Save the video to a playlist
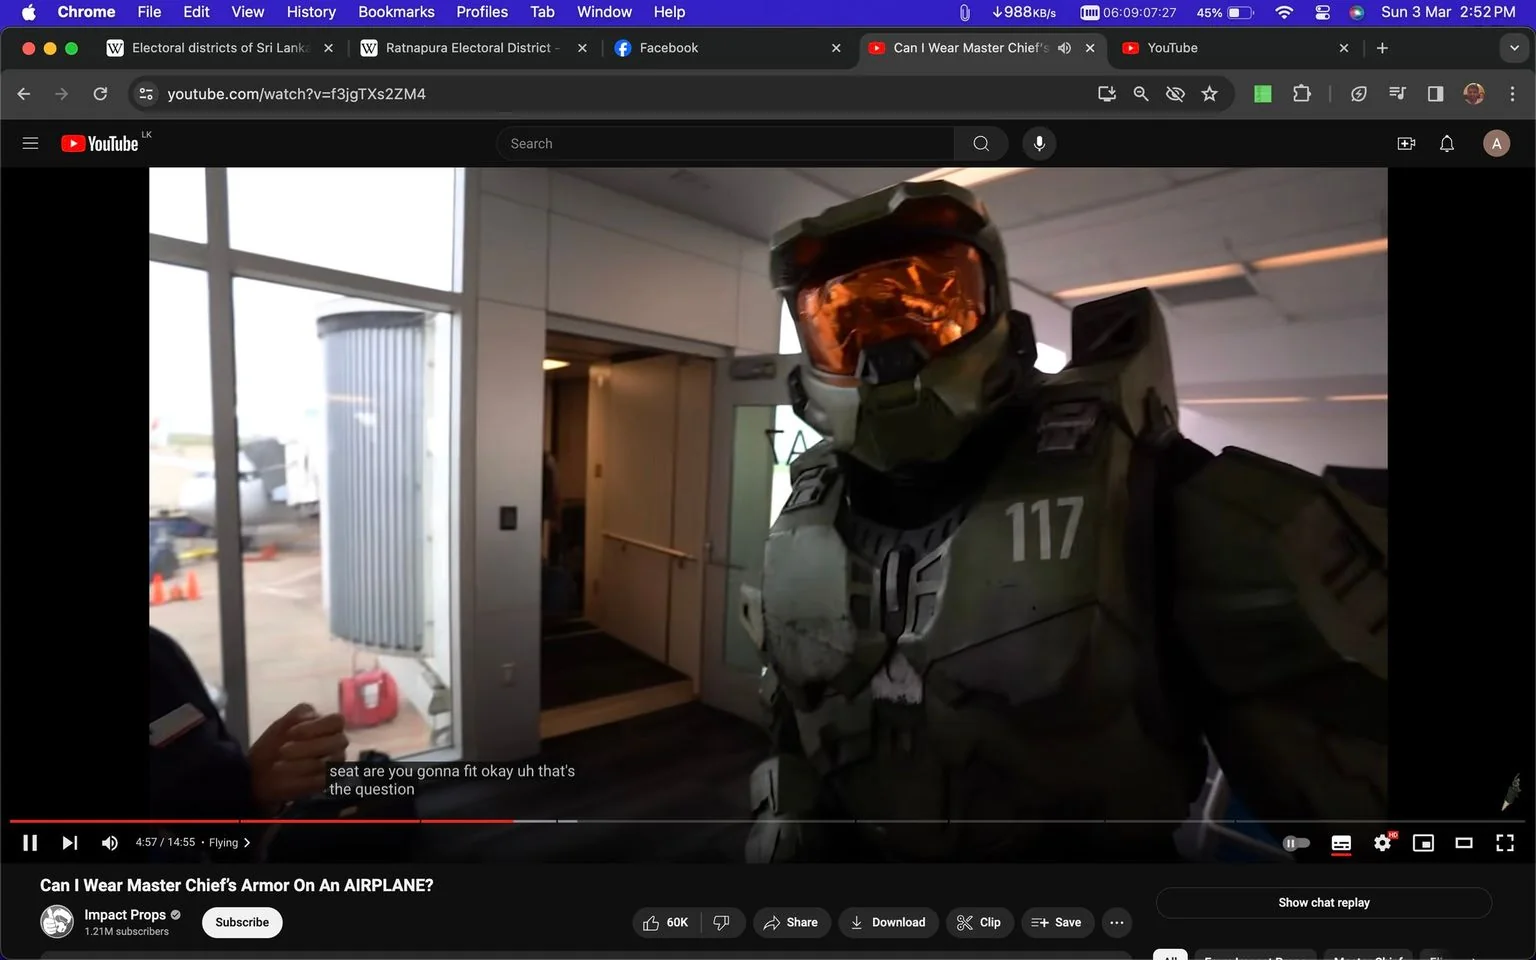The height and width of the screenshot is (960, 1536). tap(1057, 922)
